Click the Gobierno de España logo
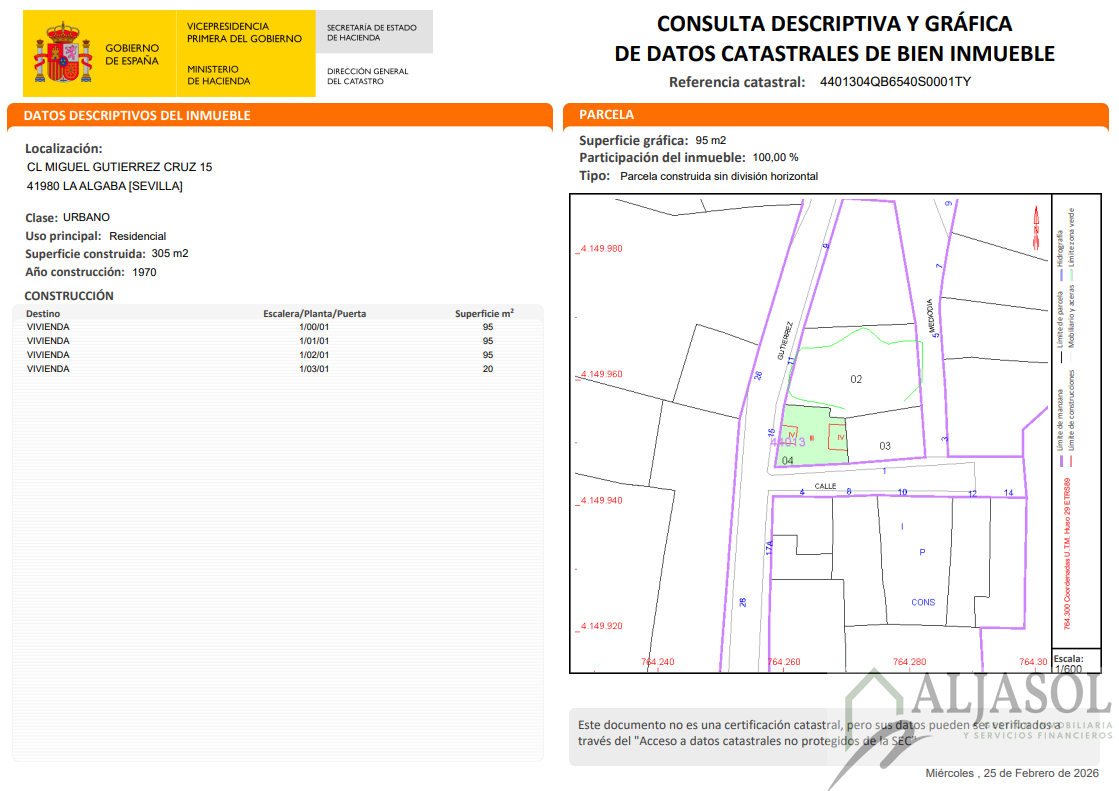Image resolution: width=1119 pixels, height=791 pixels. tap(100, 52)
